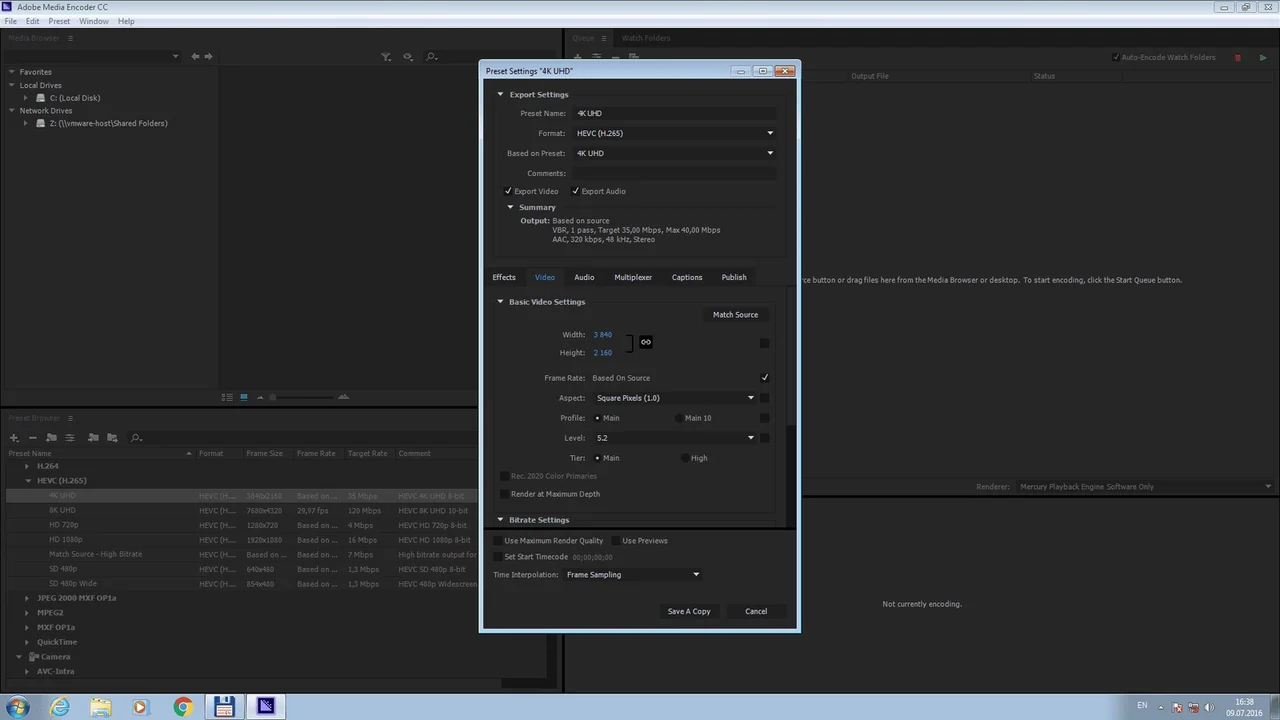The width and height of the screenshot is (1280, 720).
Task: Open the Format HEVC (H.265) dropdown
Action: (x=674, y=133)
